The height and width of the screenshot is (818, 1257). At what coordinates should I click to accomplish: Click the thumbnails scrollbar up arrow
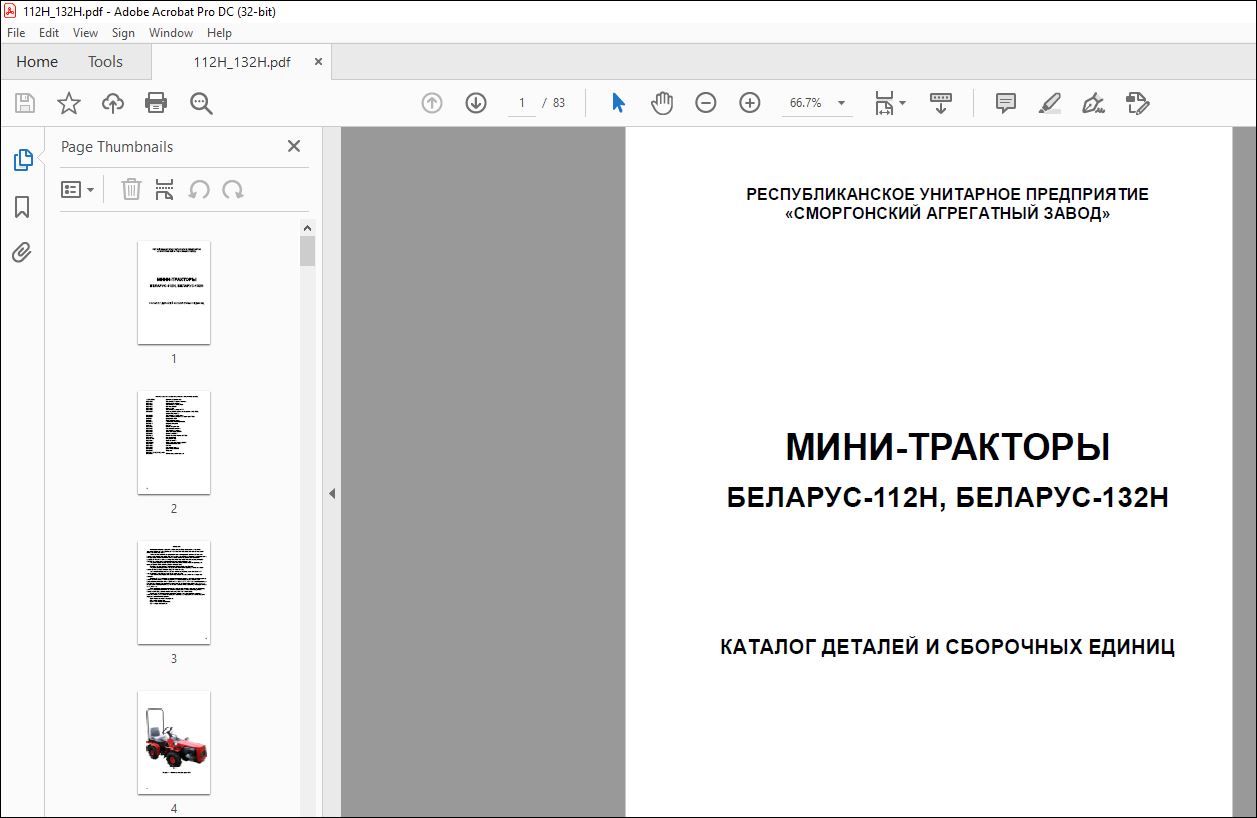pyautogui.click(x=308, y=228)
